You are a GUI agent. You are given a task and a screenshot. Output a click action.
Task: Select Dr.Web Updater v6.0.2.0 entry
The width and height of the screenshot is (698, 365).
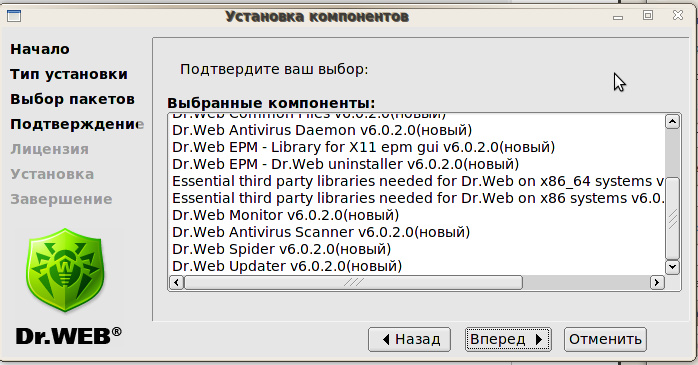coord(287,266)
